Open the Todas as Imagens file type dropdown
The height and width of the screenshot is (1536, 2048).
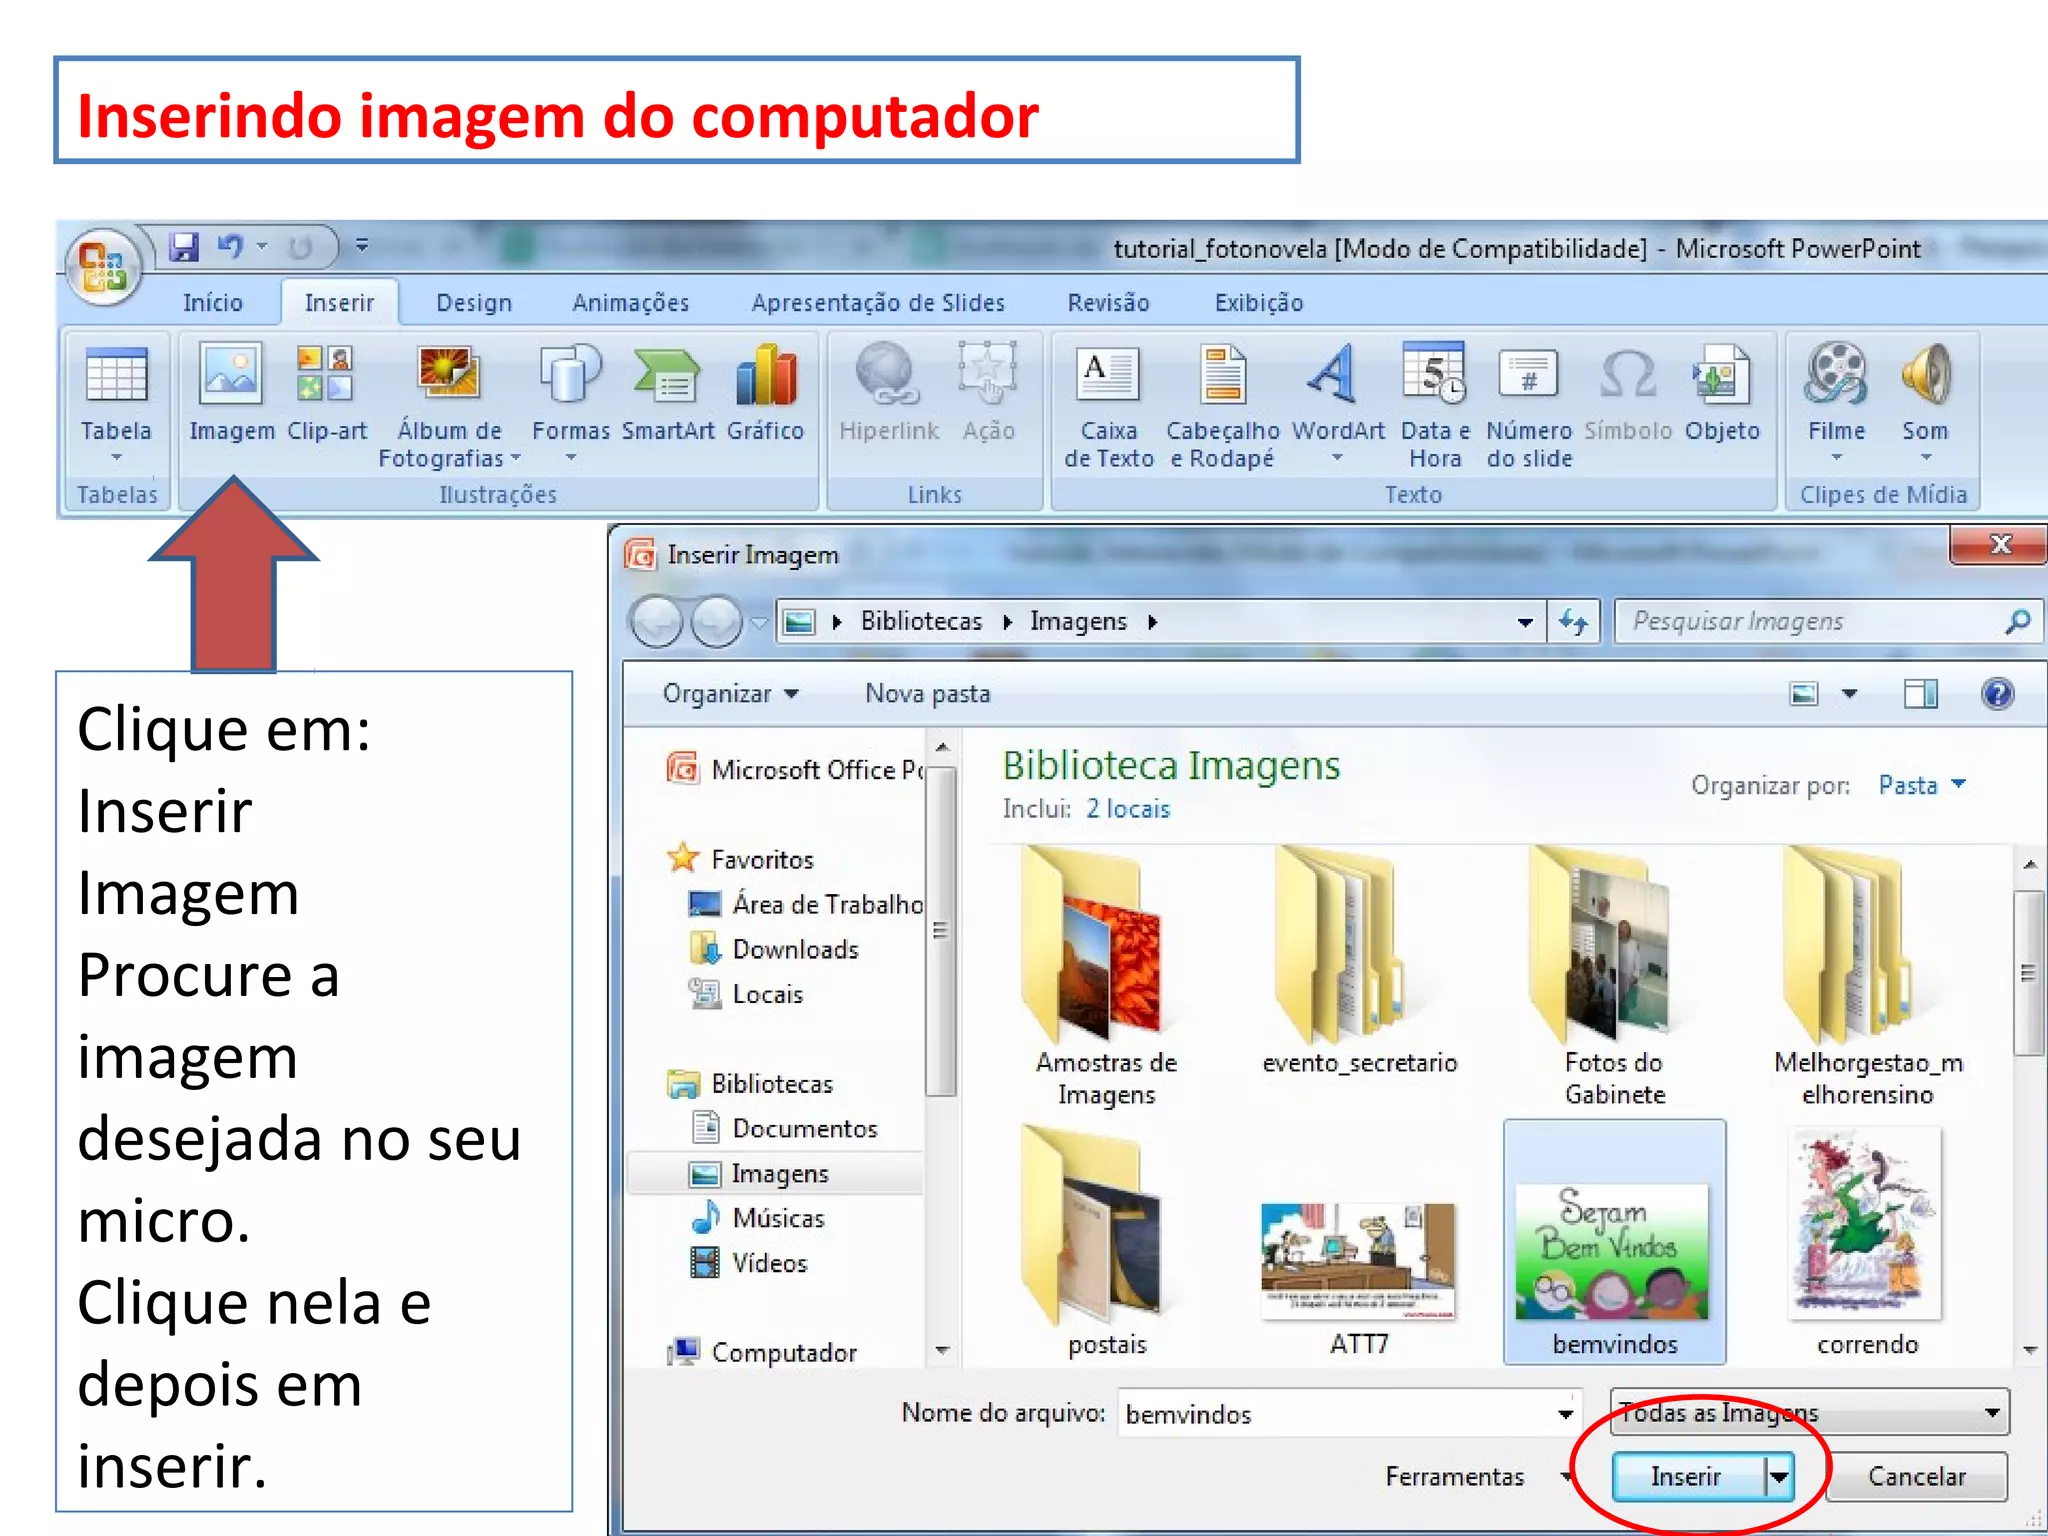coord(1809,1412)
